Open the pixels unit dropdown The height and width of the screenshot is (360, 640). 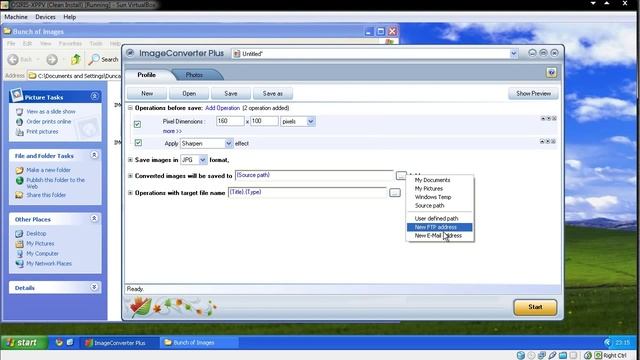coord(311,121)
